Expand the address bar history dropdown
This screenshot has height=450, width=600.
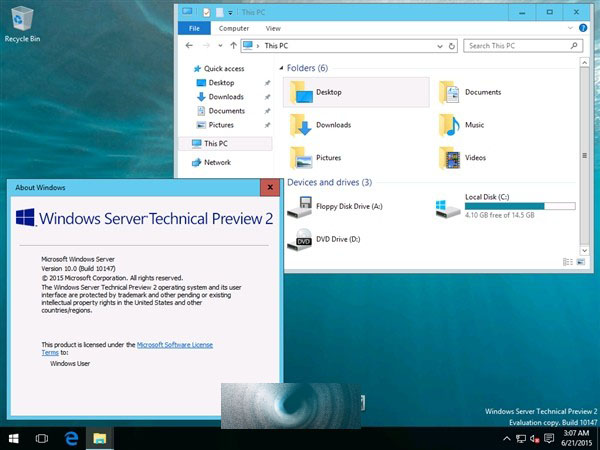442,46
